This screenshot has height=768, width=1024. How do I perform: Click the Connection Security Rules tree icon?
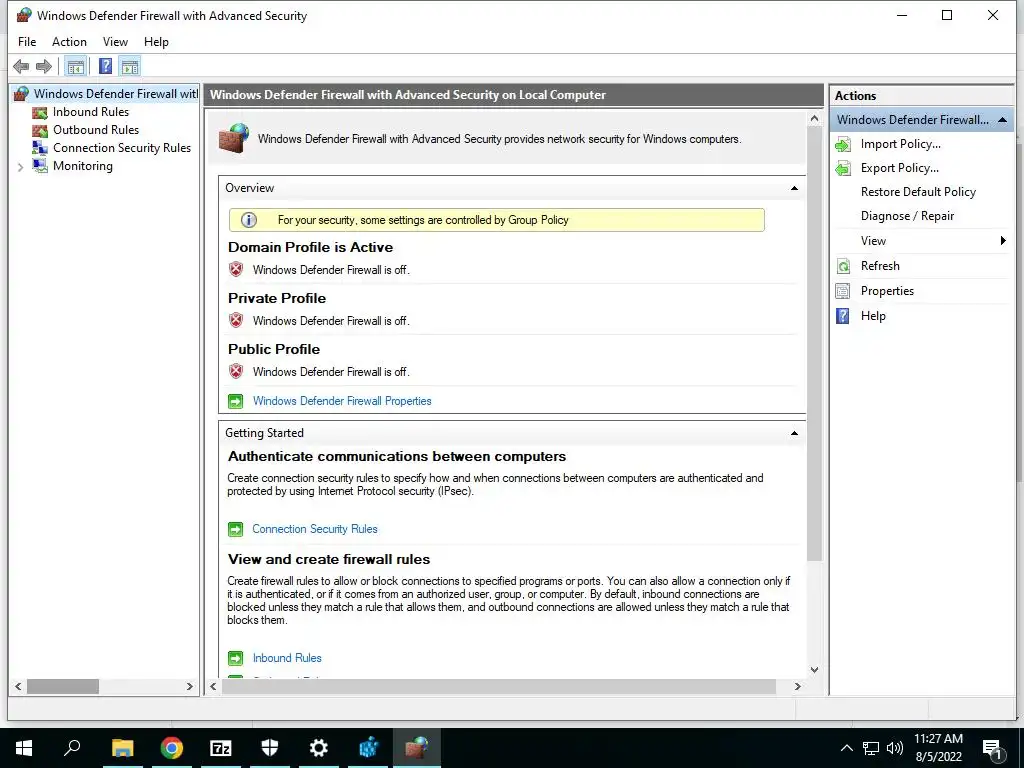tap(40, 148)
